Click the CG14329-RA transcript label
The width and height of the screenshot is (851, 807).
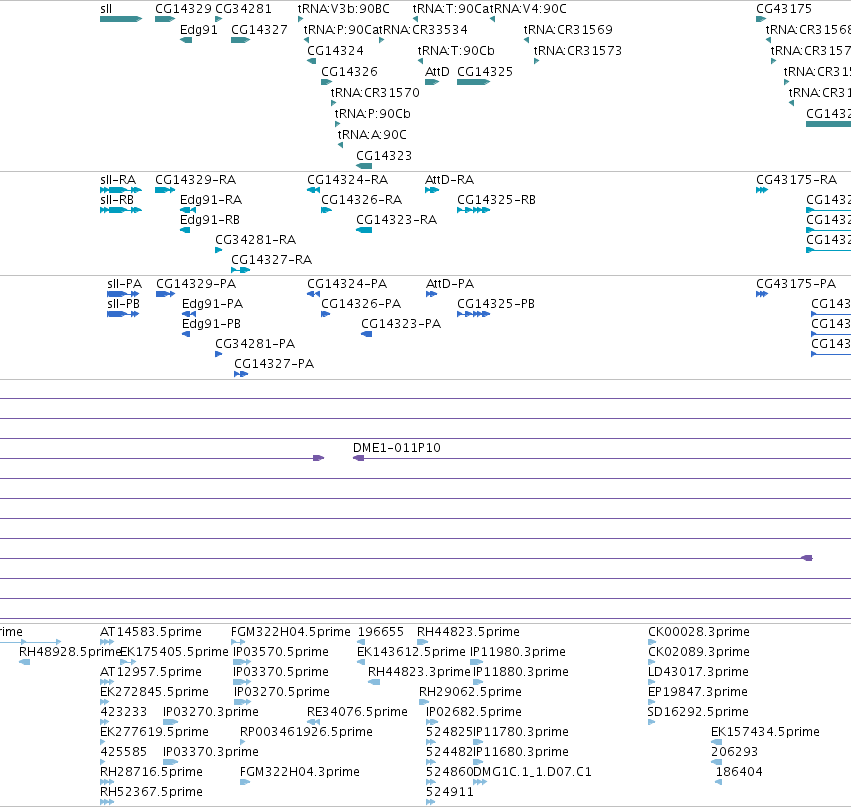pos(195,180)
